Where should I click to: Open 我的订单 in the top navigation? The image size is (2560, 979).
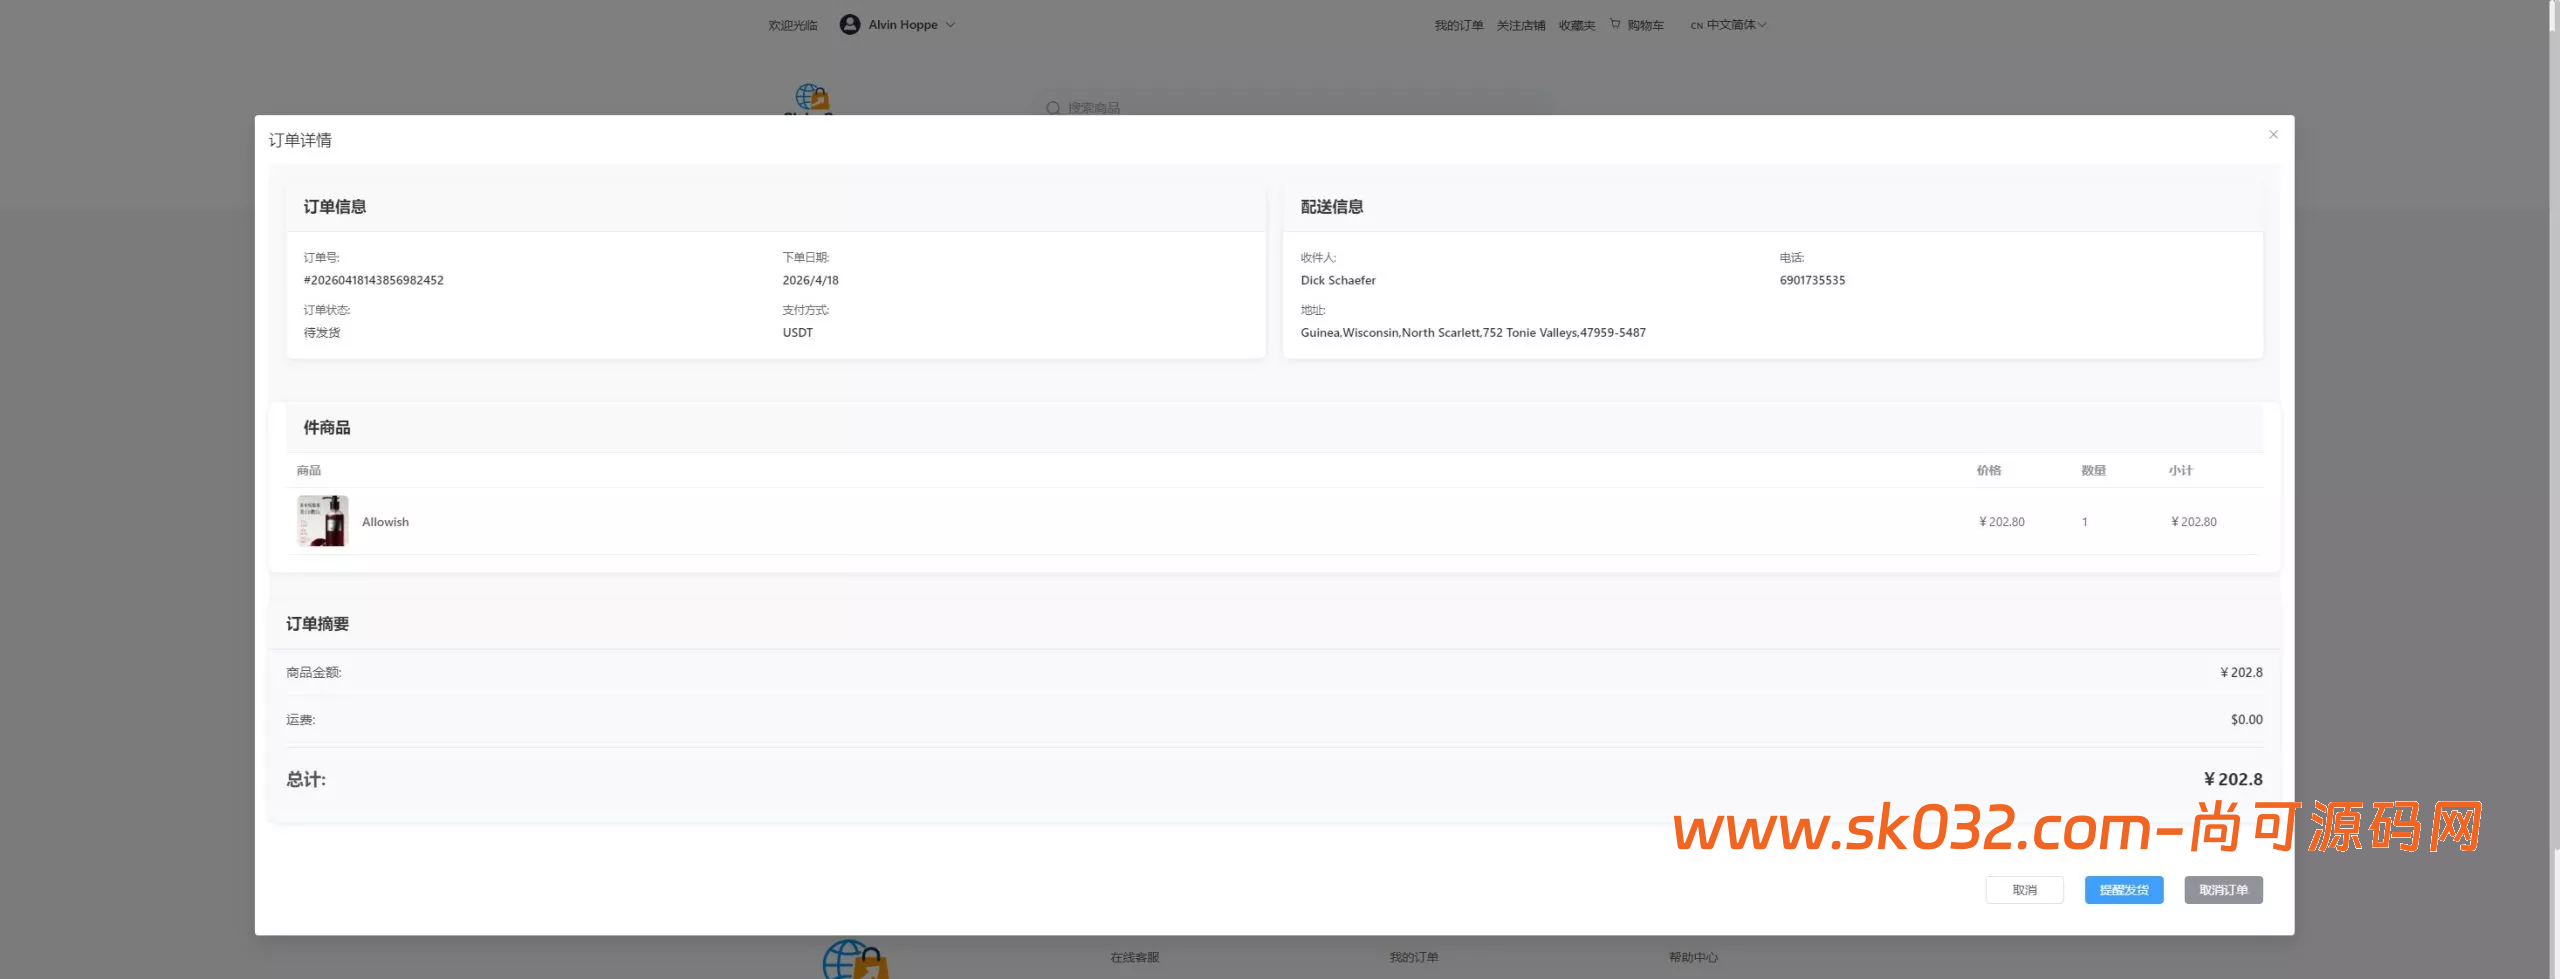[x=1459, y=25]
